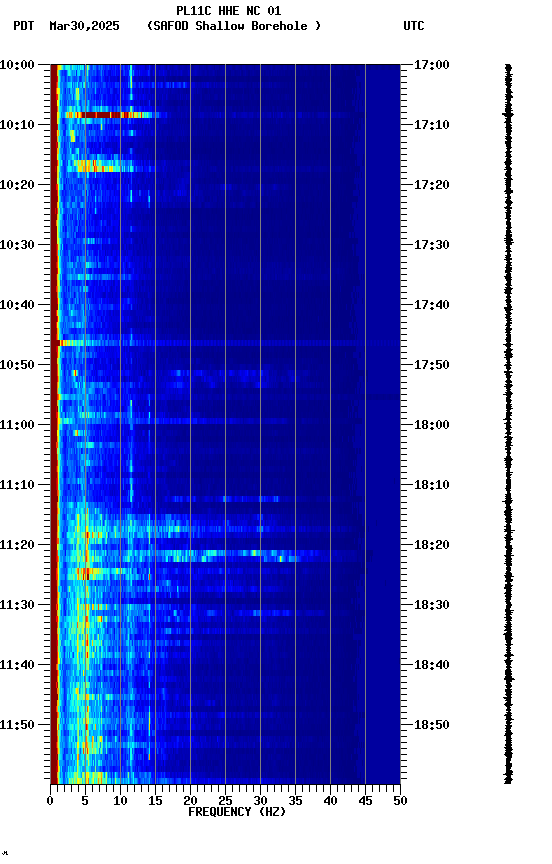
Task: Click the '0' frequency axis tick label
Action: (51, 801)
